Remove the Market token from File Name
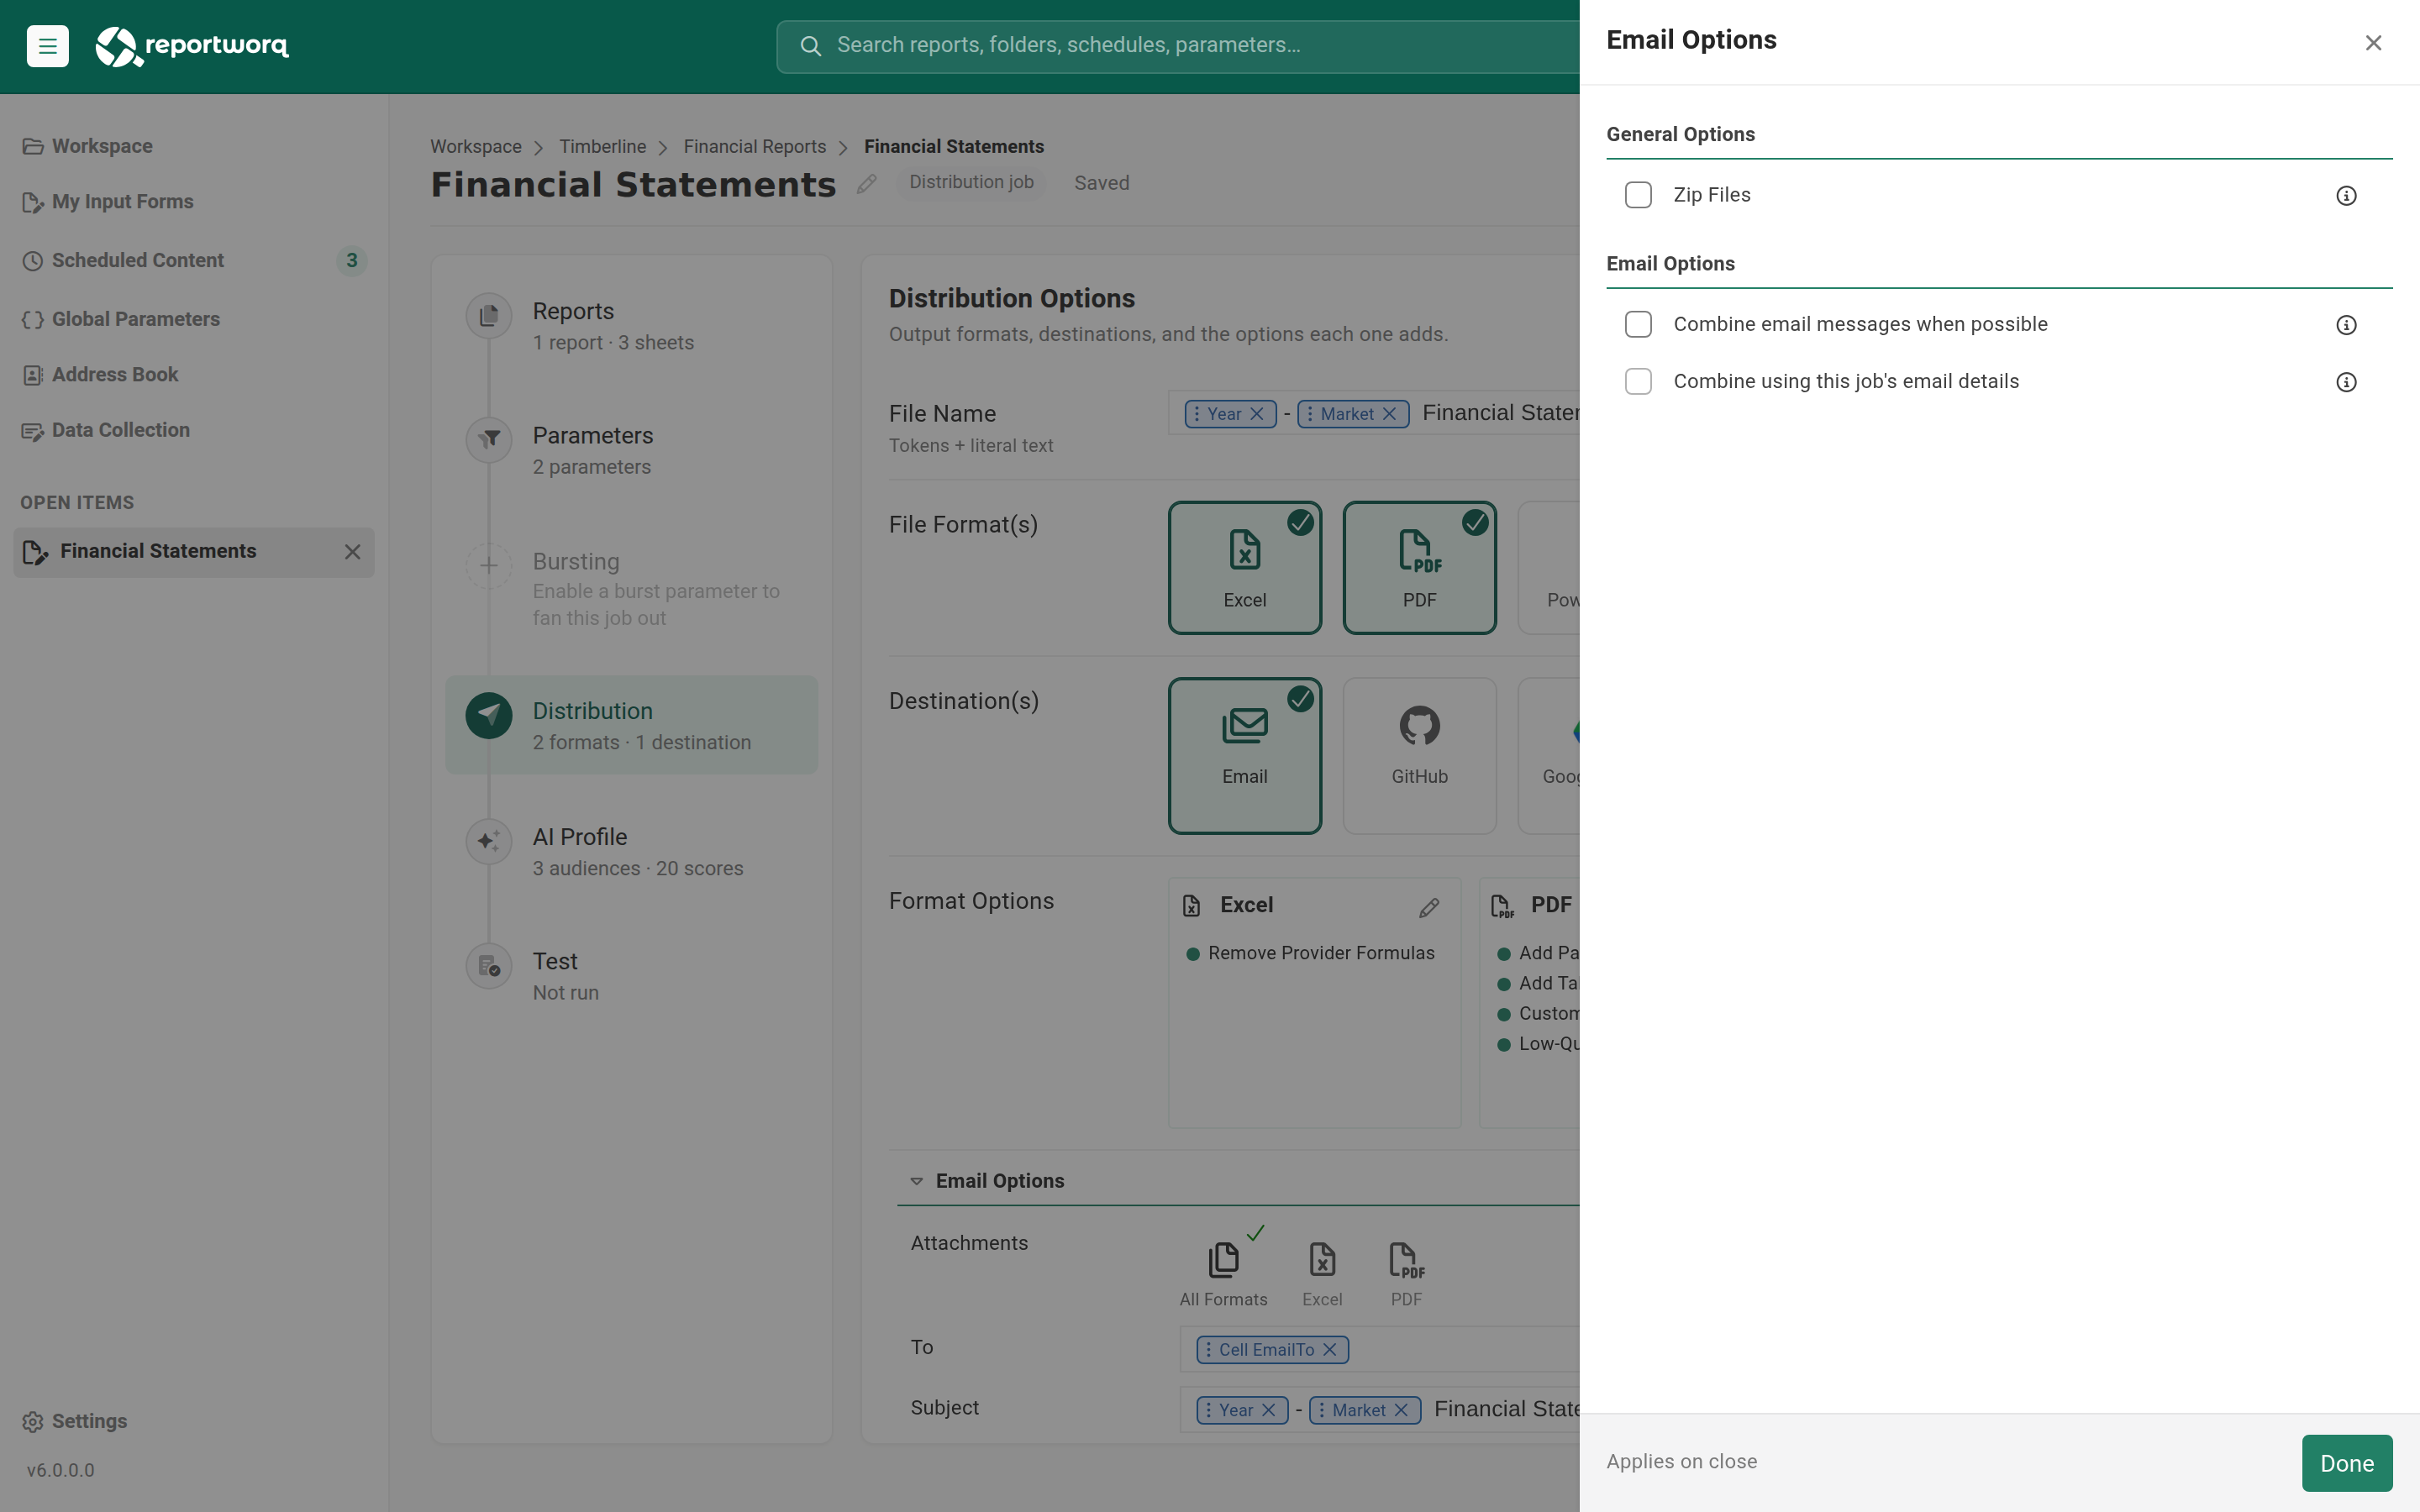 click(1389, 414)
